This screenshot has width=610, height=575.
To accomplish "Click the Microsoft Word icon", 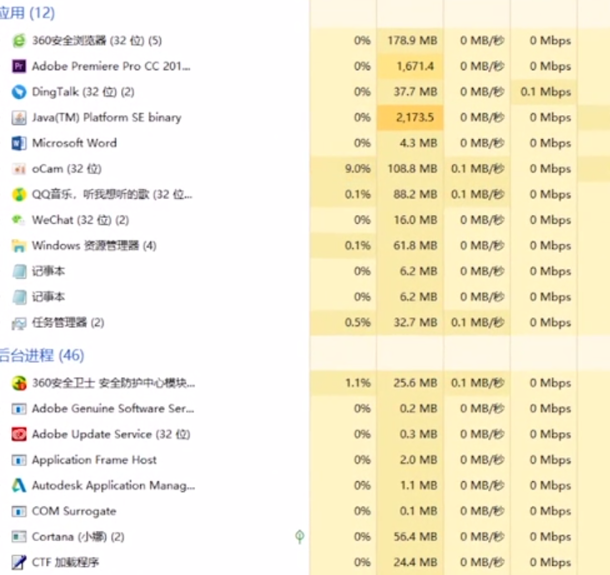I will tap(19, 143).
